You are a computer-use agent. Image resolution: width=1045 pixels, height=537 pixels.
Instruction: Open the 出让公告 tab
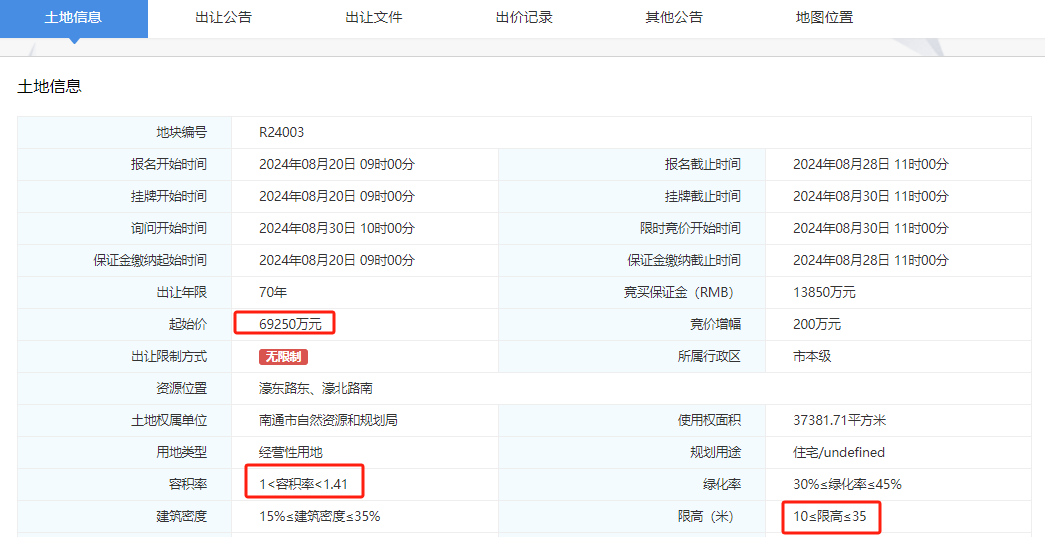coord(223,18)
